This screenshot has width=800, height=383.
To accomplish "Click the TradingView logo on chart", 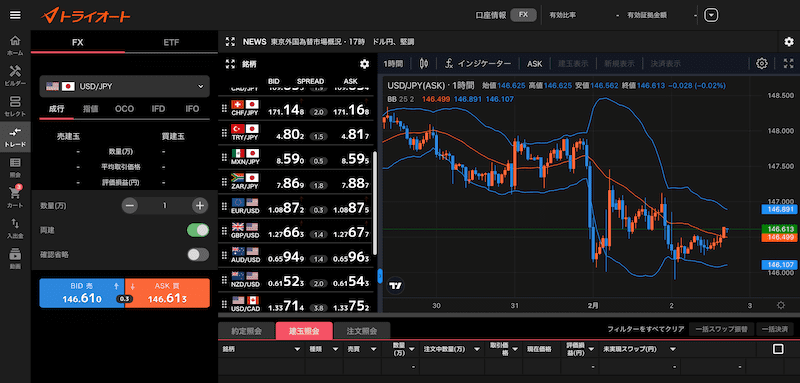I will point(395,286).
